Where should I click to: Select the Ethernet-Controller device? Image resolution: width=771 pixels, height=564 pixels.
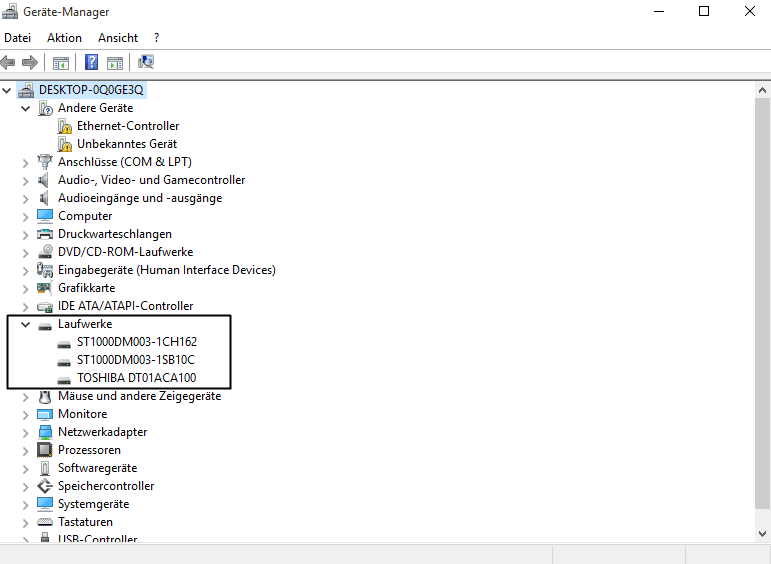pos(128,126)
